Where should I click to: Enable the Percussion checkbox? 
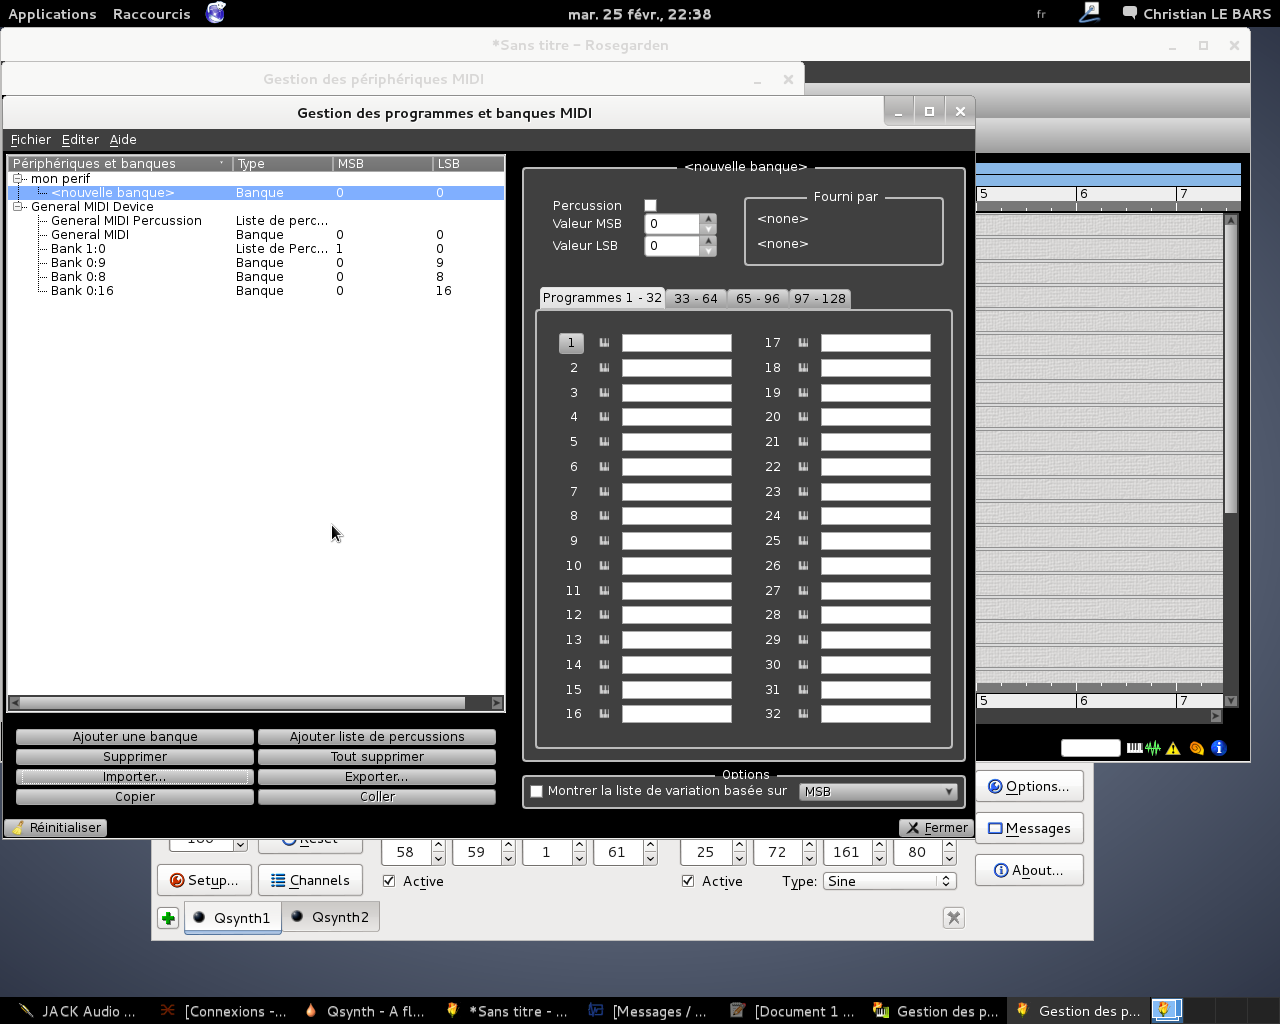pos(650,205)
